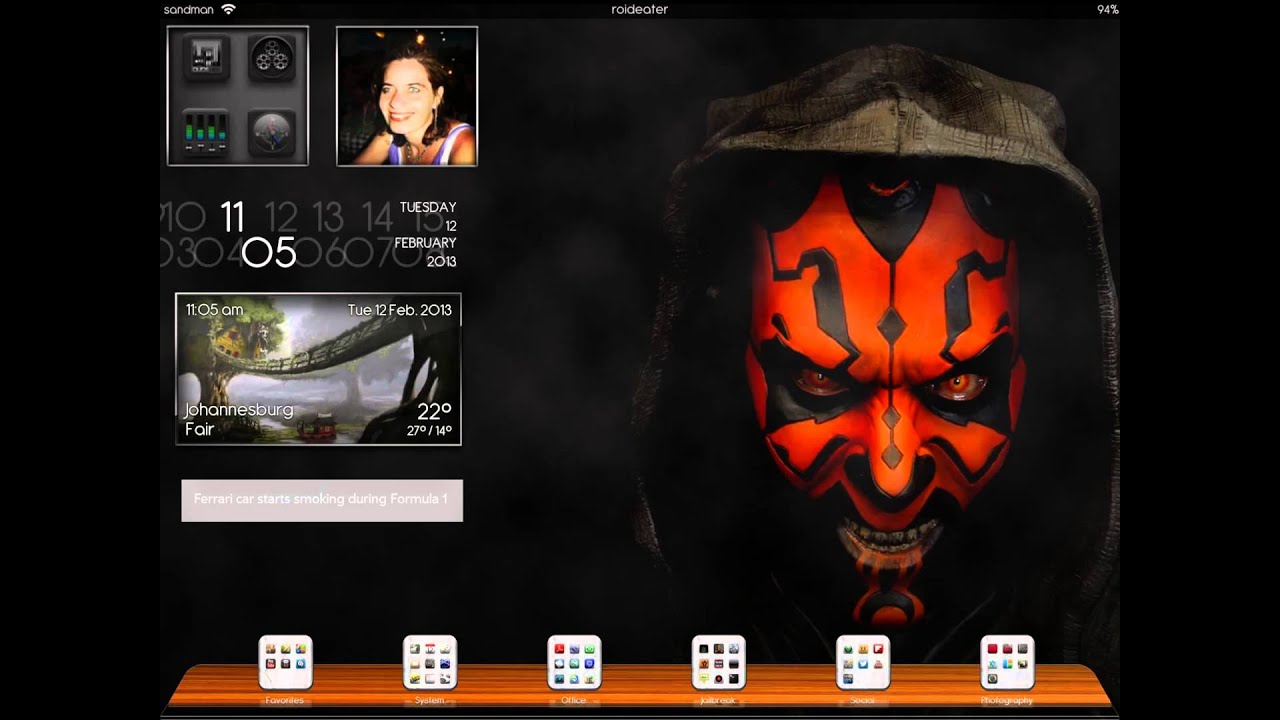This screenshot has height=720, width=1280.
Task: Tap the slider-panel icon in the widget's top-left slot
Action: tap(206, 58)
